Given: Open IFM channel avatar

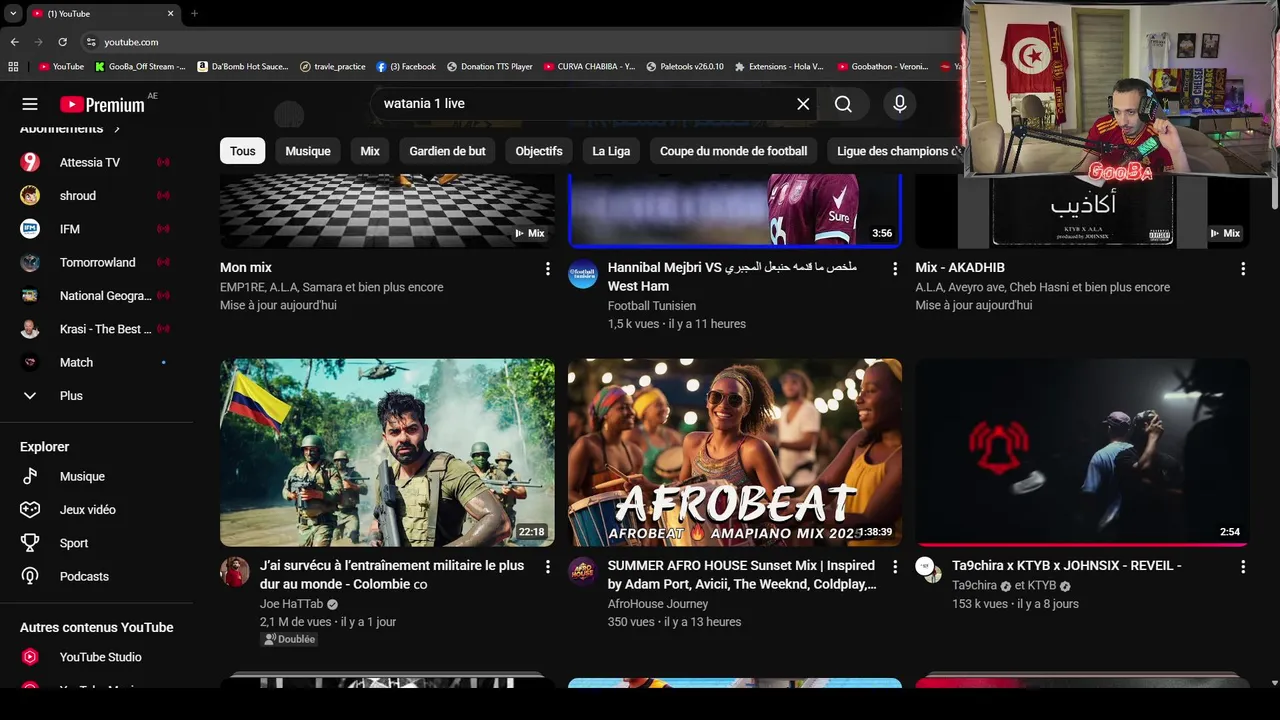Looking at the screenshot, I should [x=30, y=229].
